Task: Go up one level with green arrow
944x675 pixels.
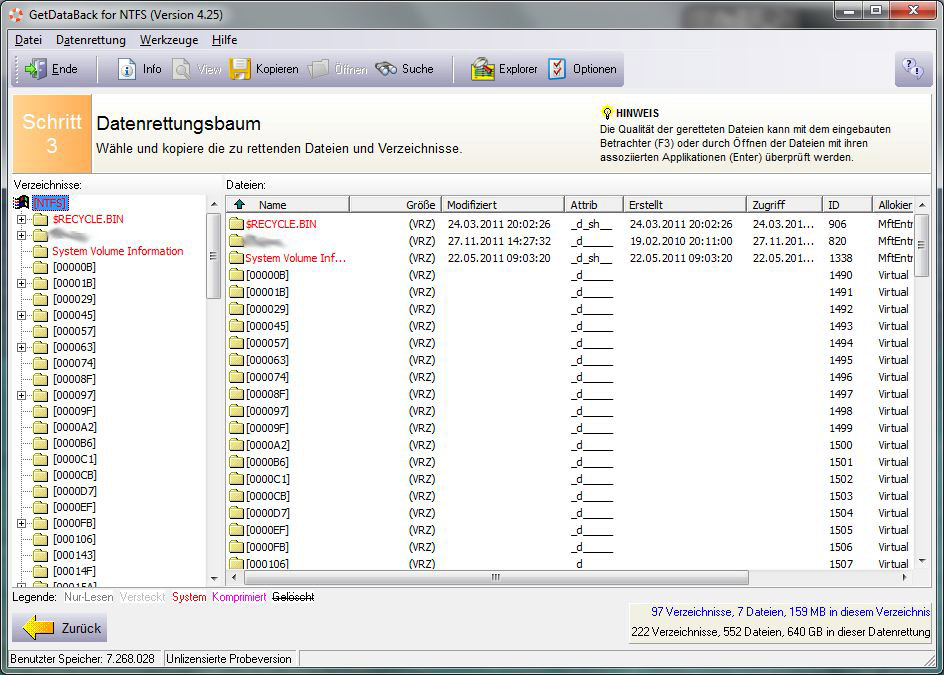Action: (240, 205)
